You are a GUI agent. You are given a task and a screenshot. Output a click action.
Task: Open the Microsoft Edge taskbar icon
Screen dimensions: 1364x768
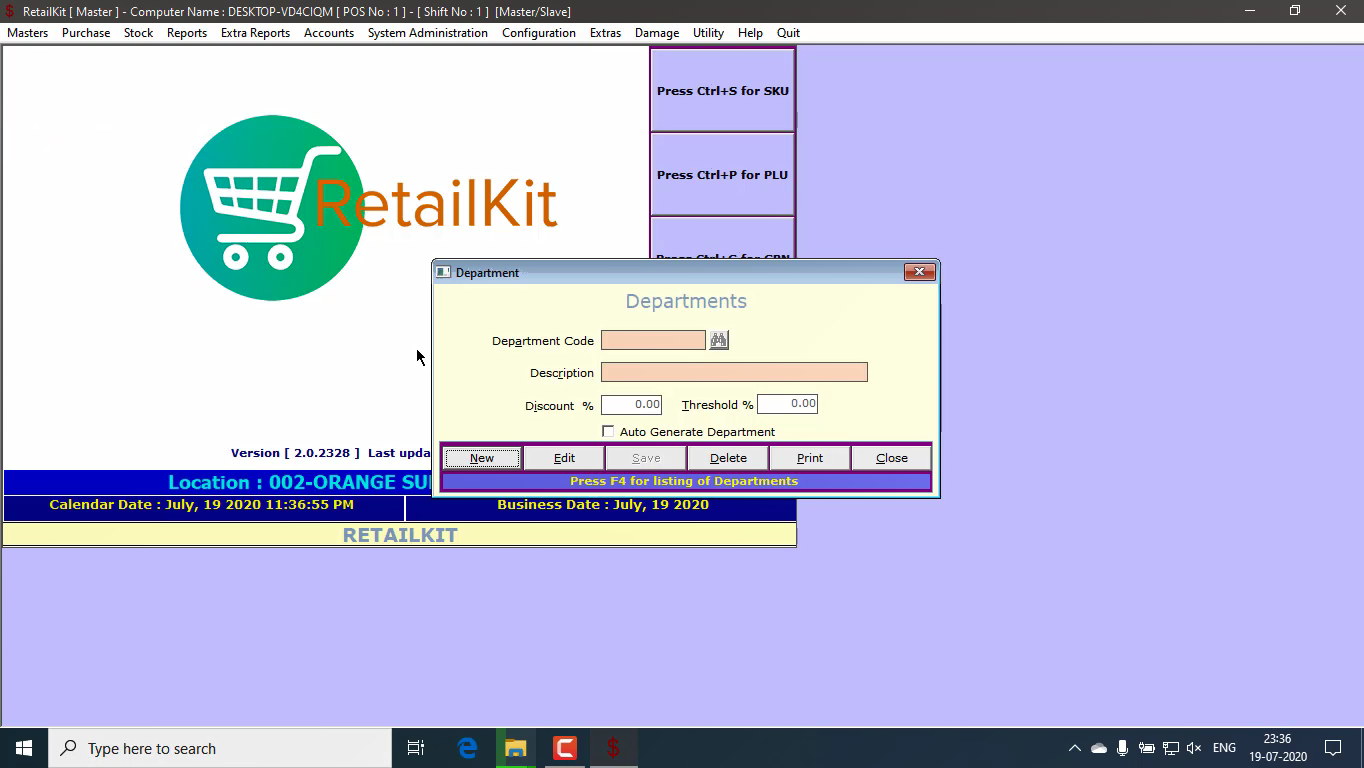tap(467, 748)
